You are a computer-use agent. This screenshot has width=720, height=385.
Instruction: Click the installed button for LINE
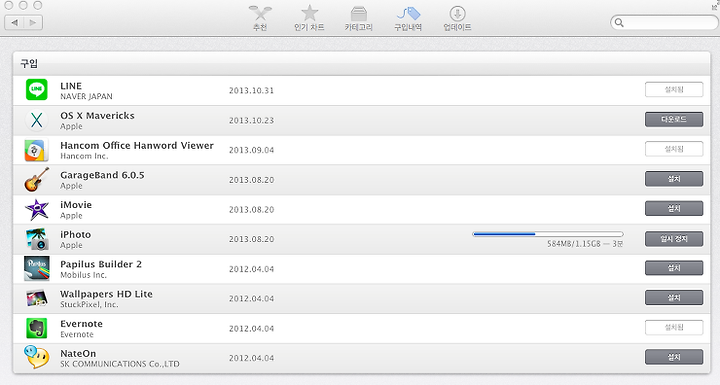click(674, 90)
